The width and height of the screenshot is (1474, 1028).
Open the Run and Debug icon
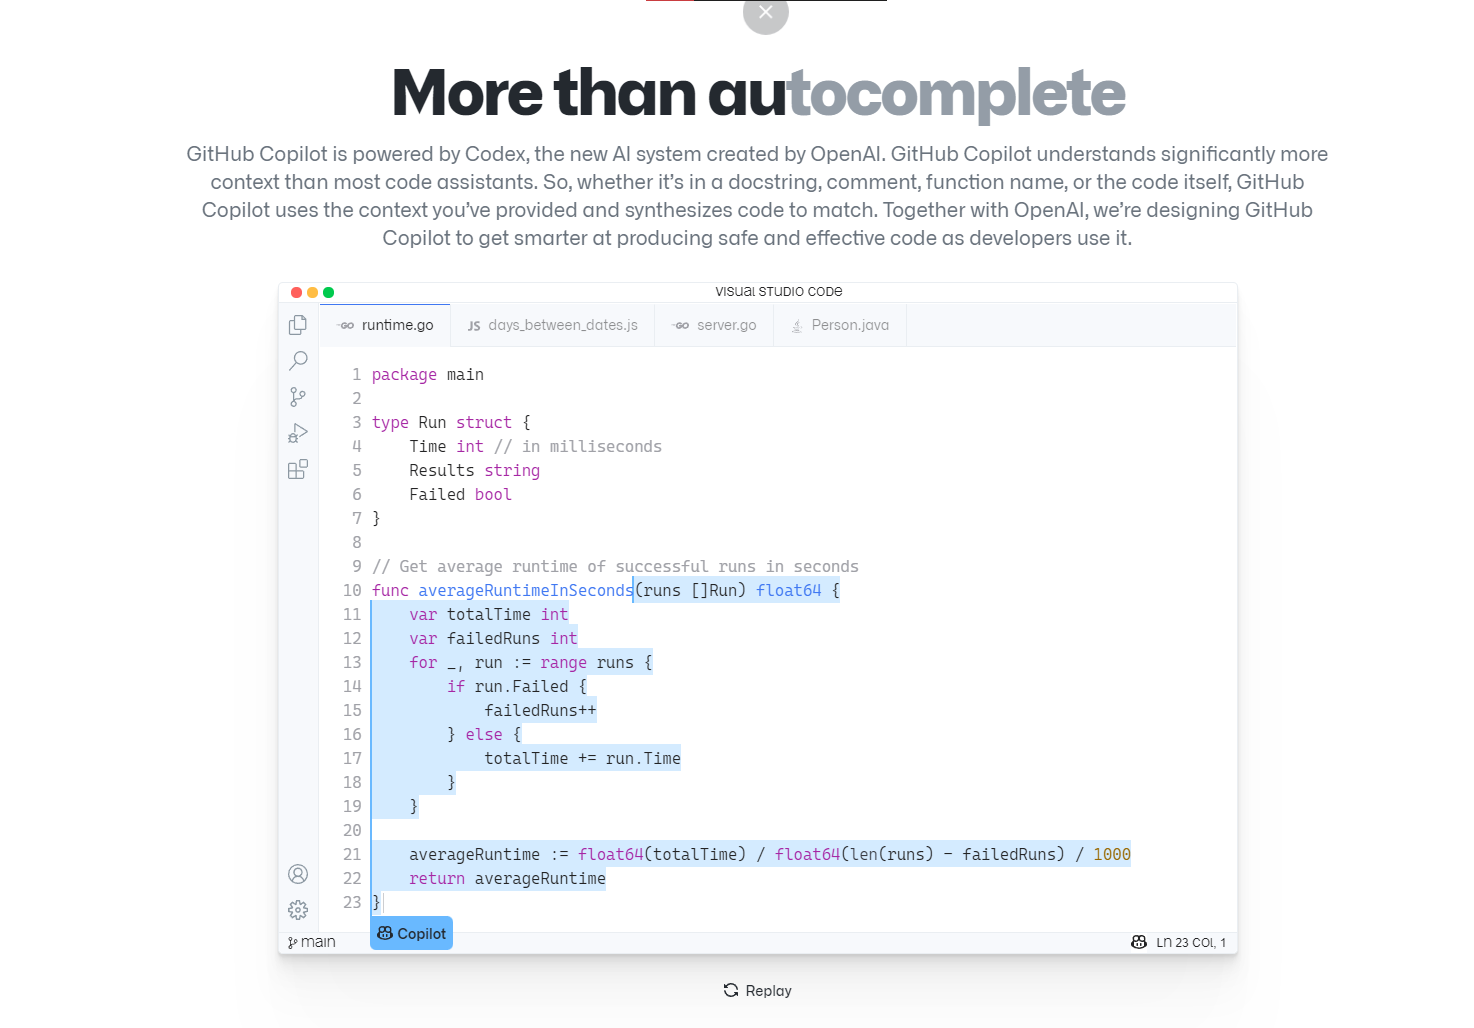(298, 433)
